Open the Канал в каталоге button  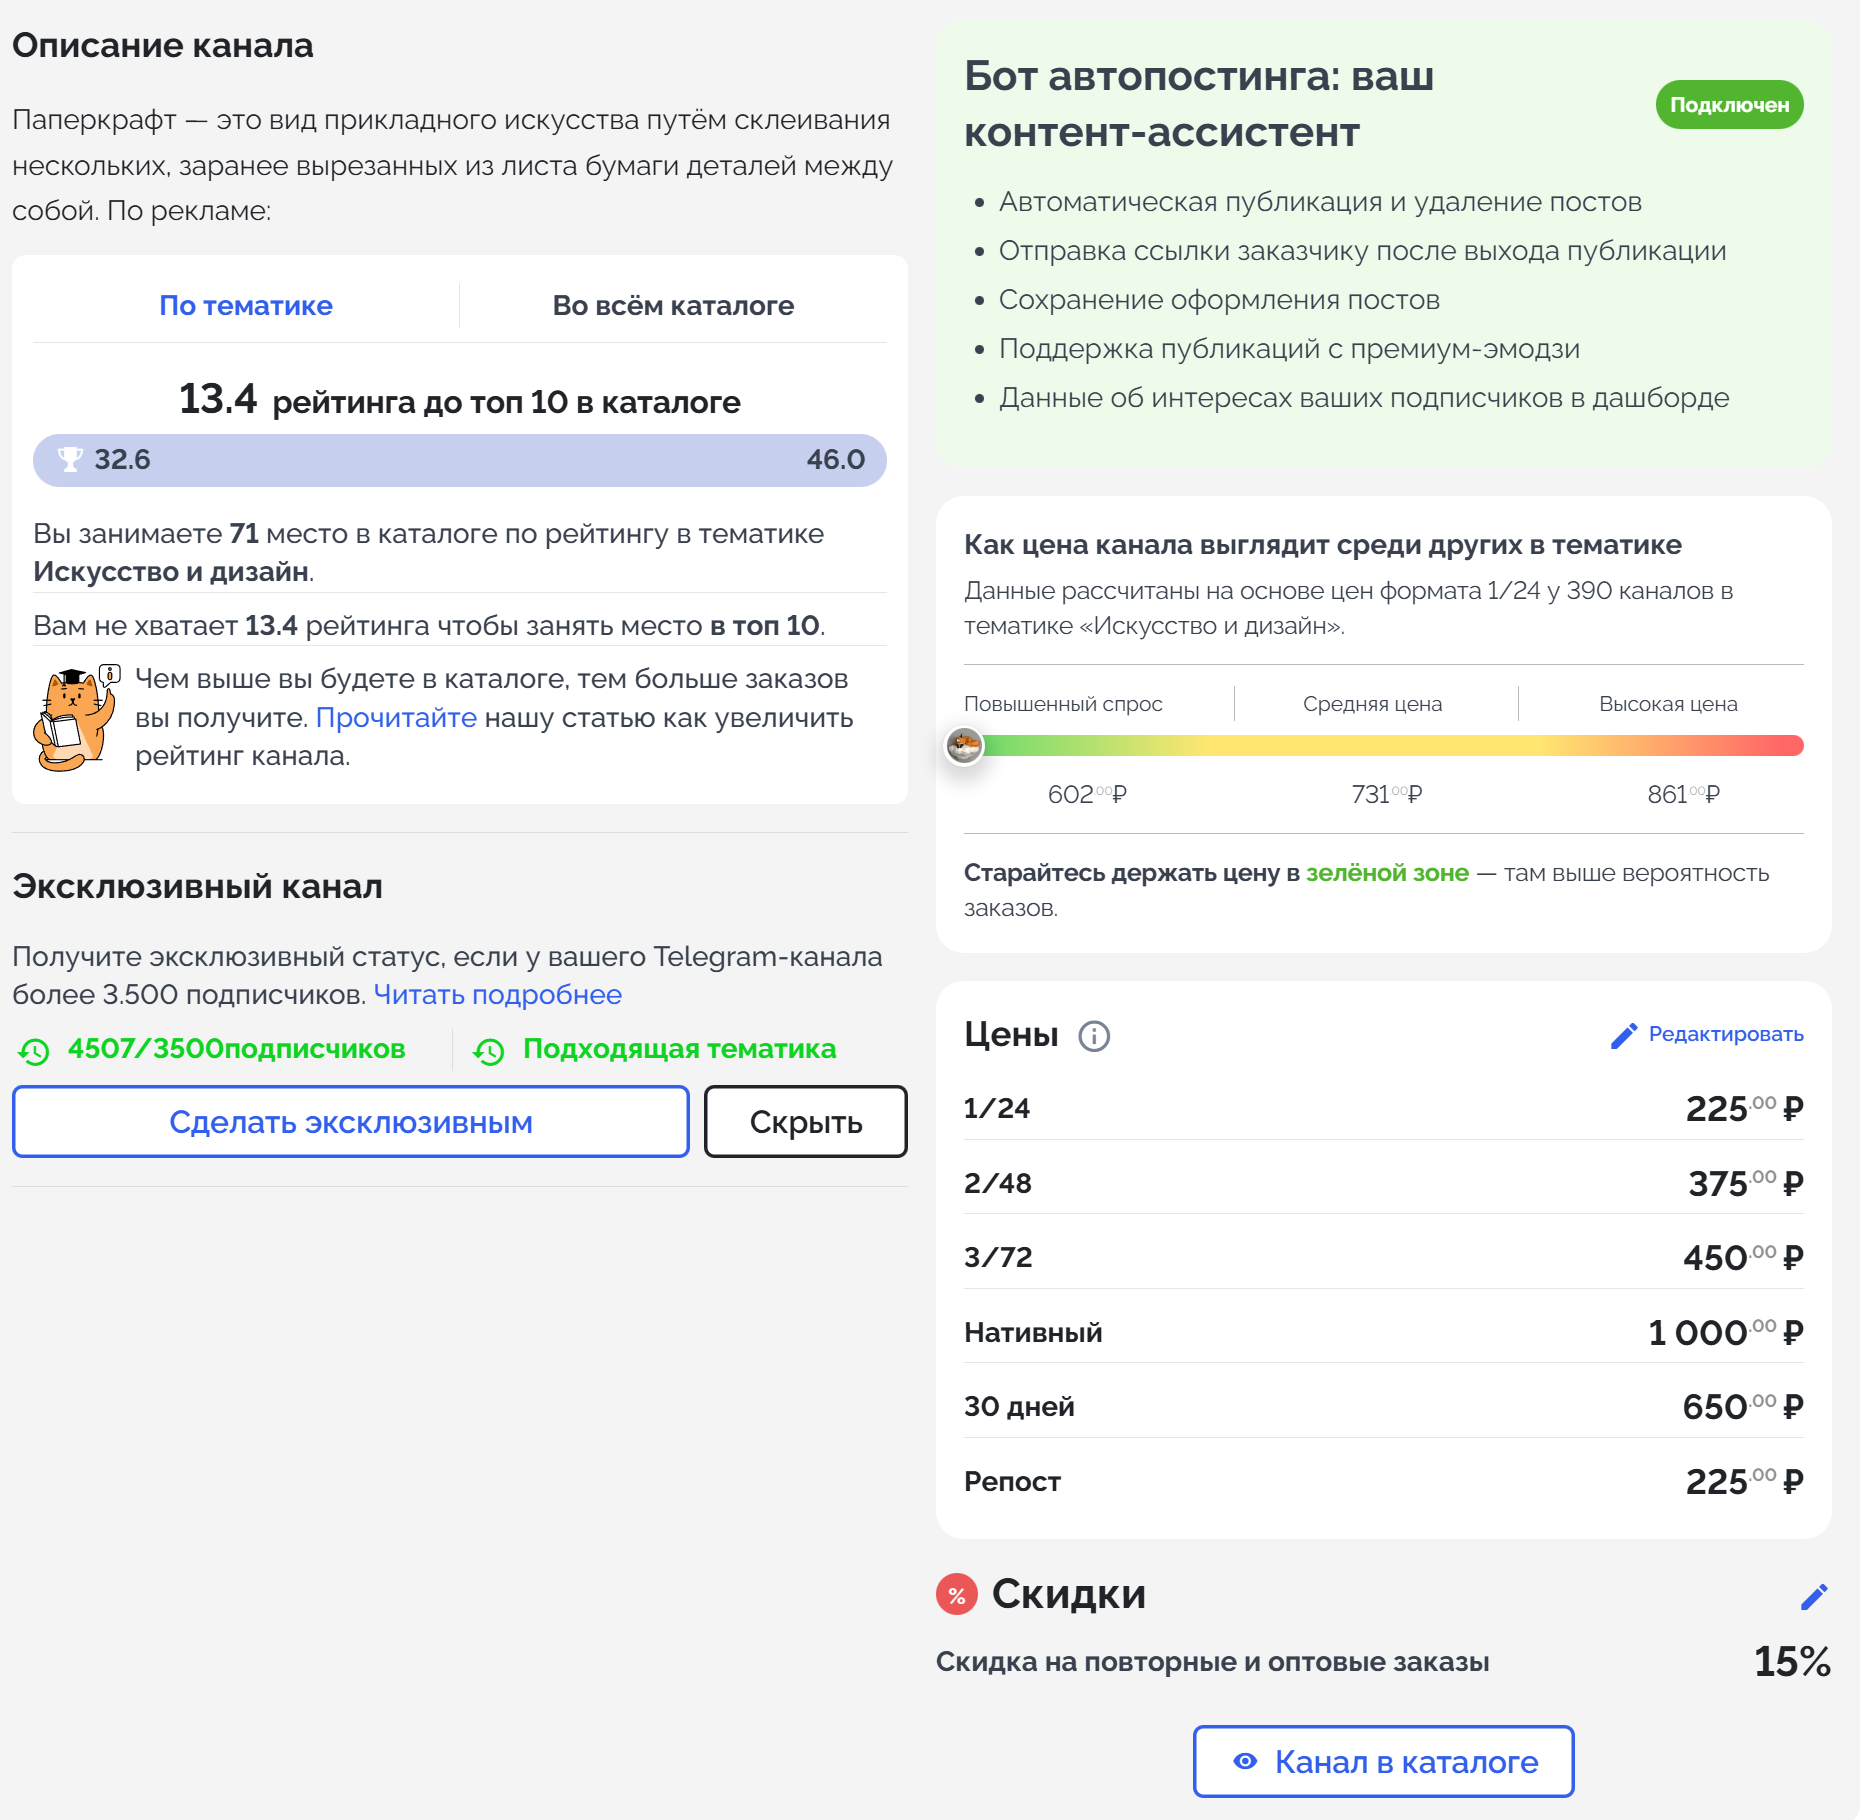coord(1383,1762)
